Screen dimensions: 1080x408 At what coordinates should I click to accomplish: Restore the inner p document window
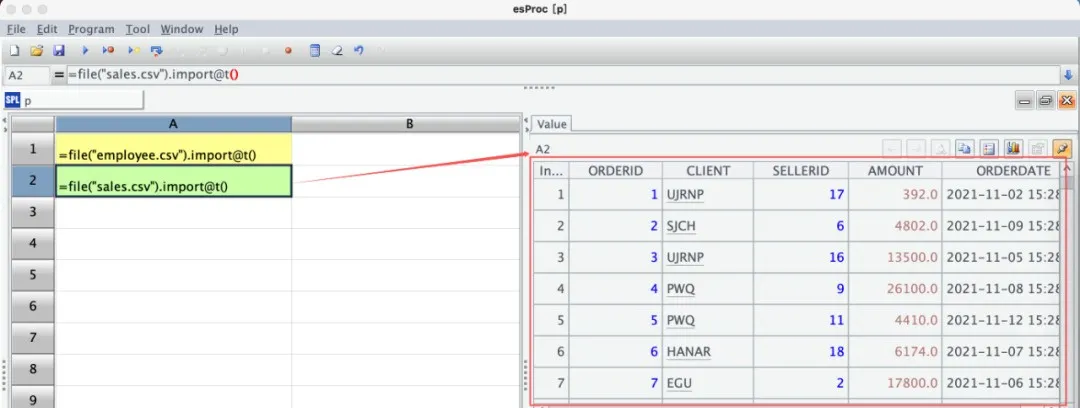pyautogui.click(x=1046, y=101)
